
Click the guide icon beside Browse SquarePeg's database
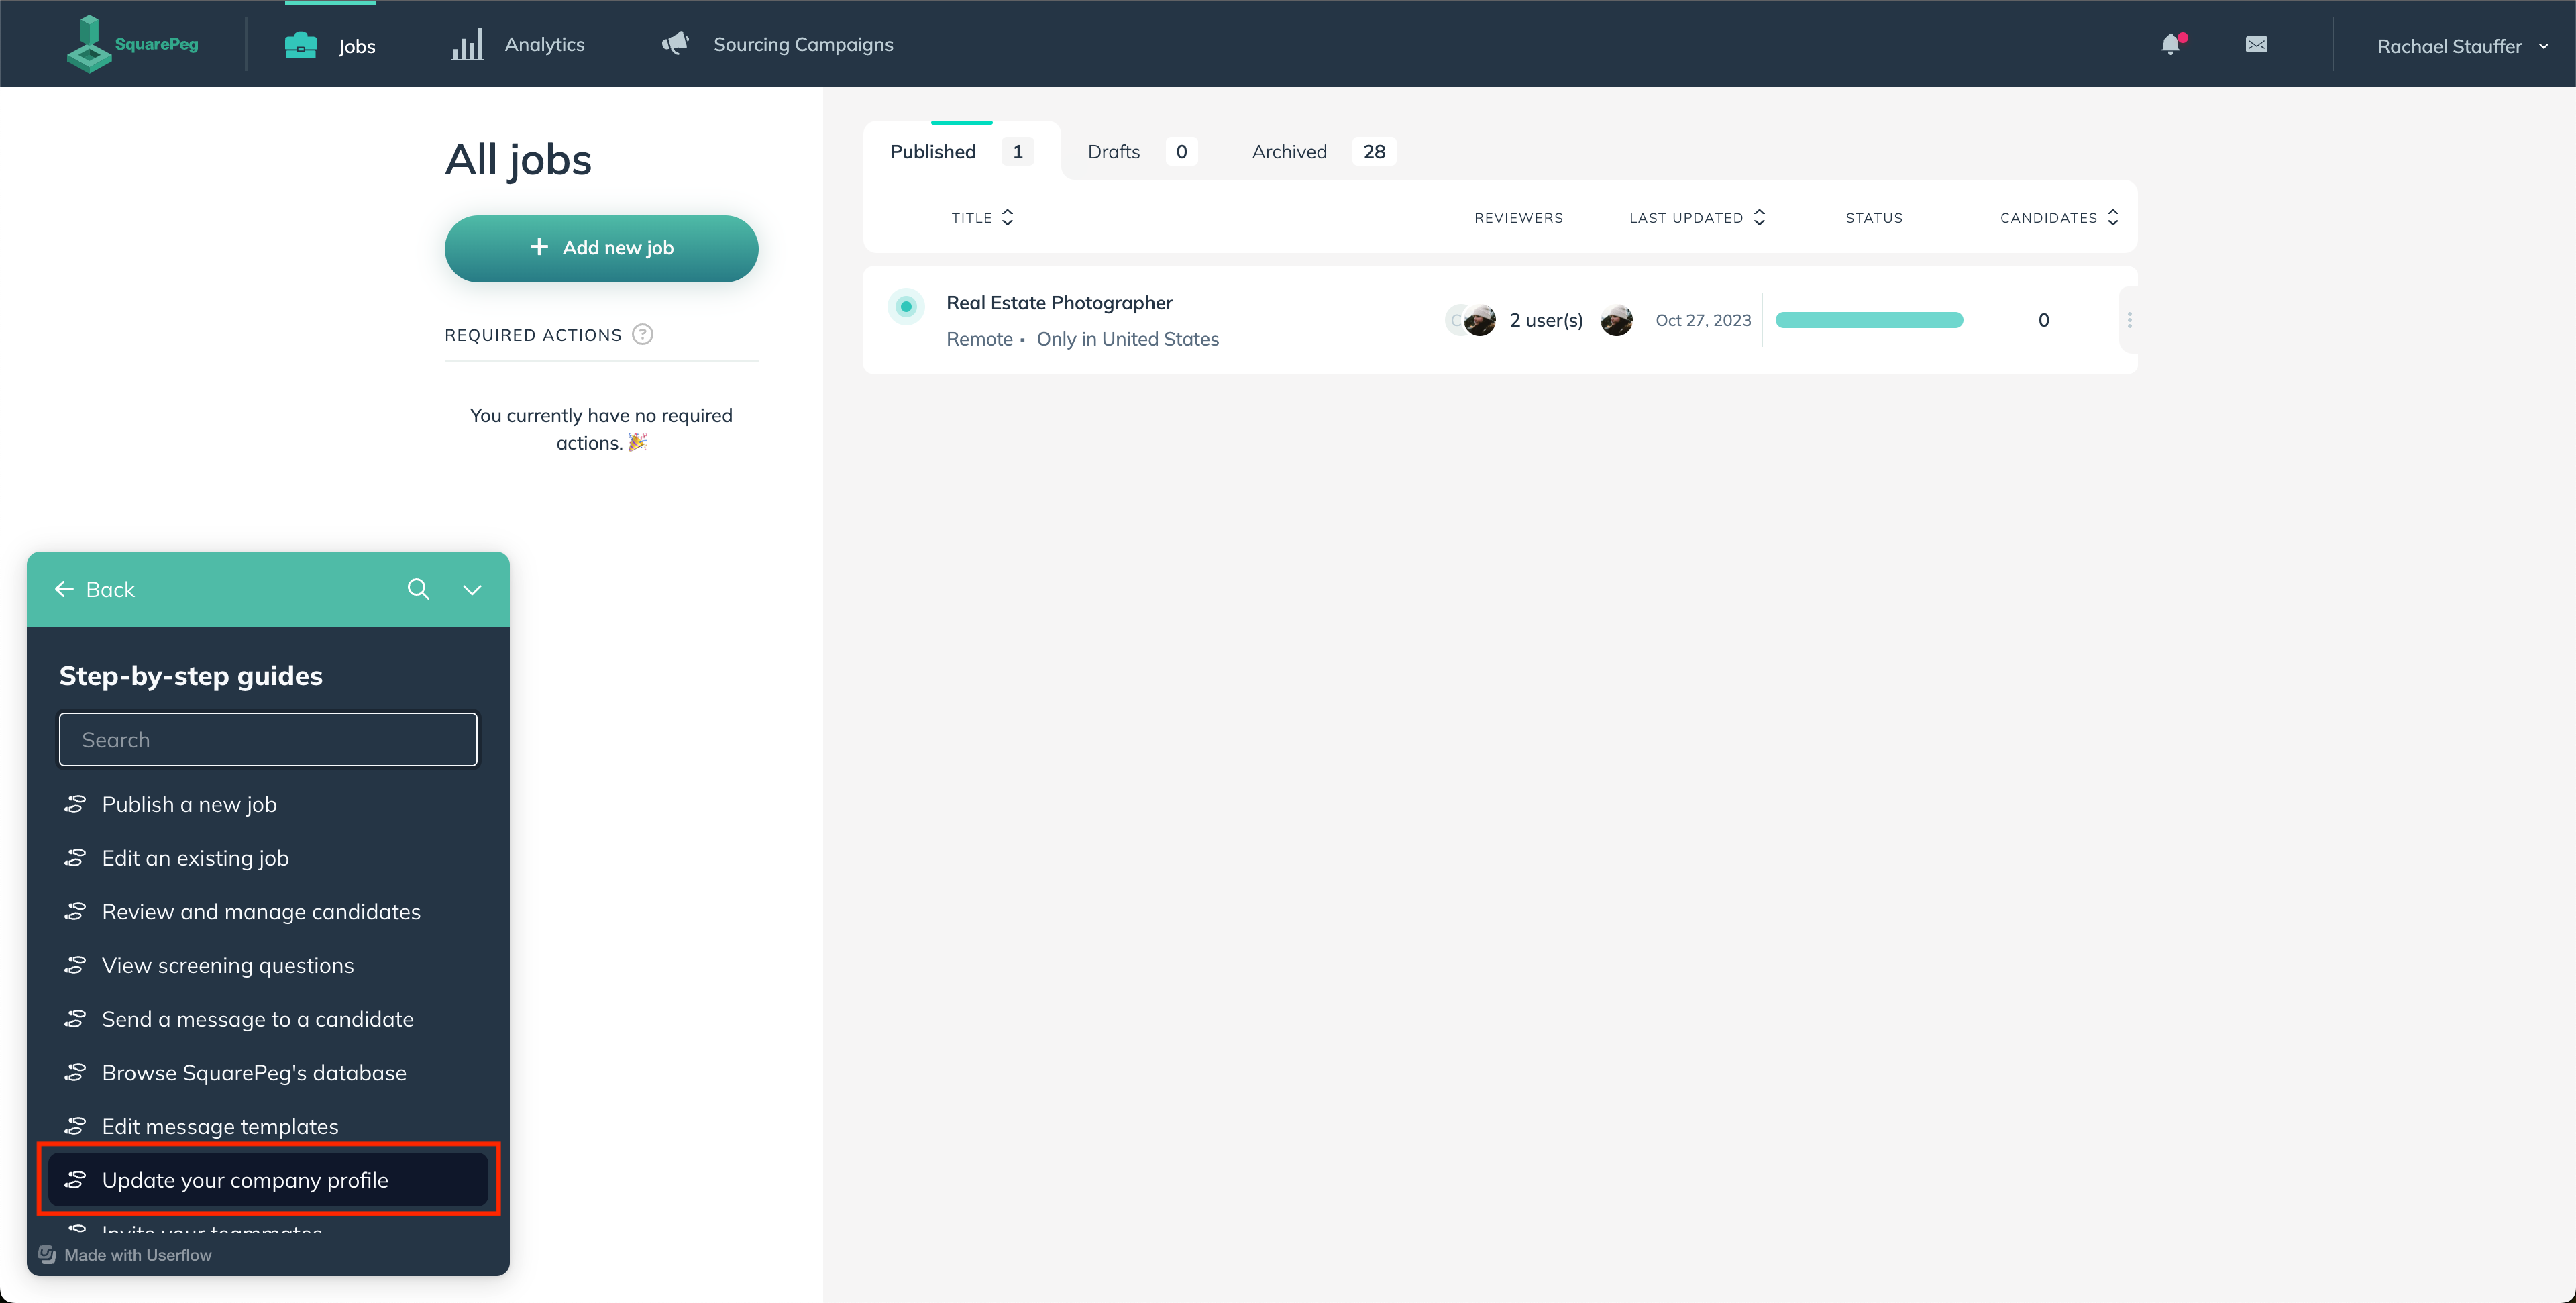coord(75,1072)
